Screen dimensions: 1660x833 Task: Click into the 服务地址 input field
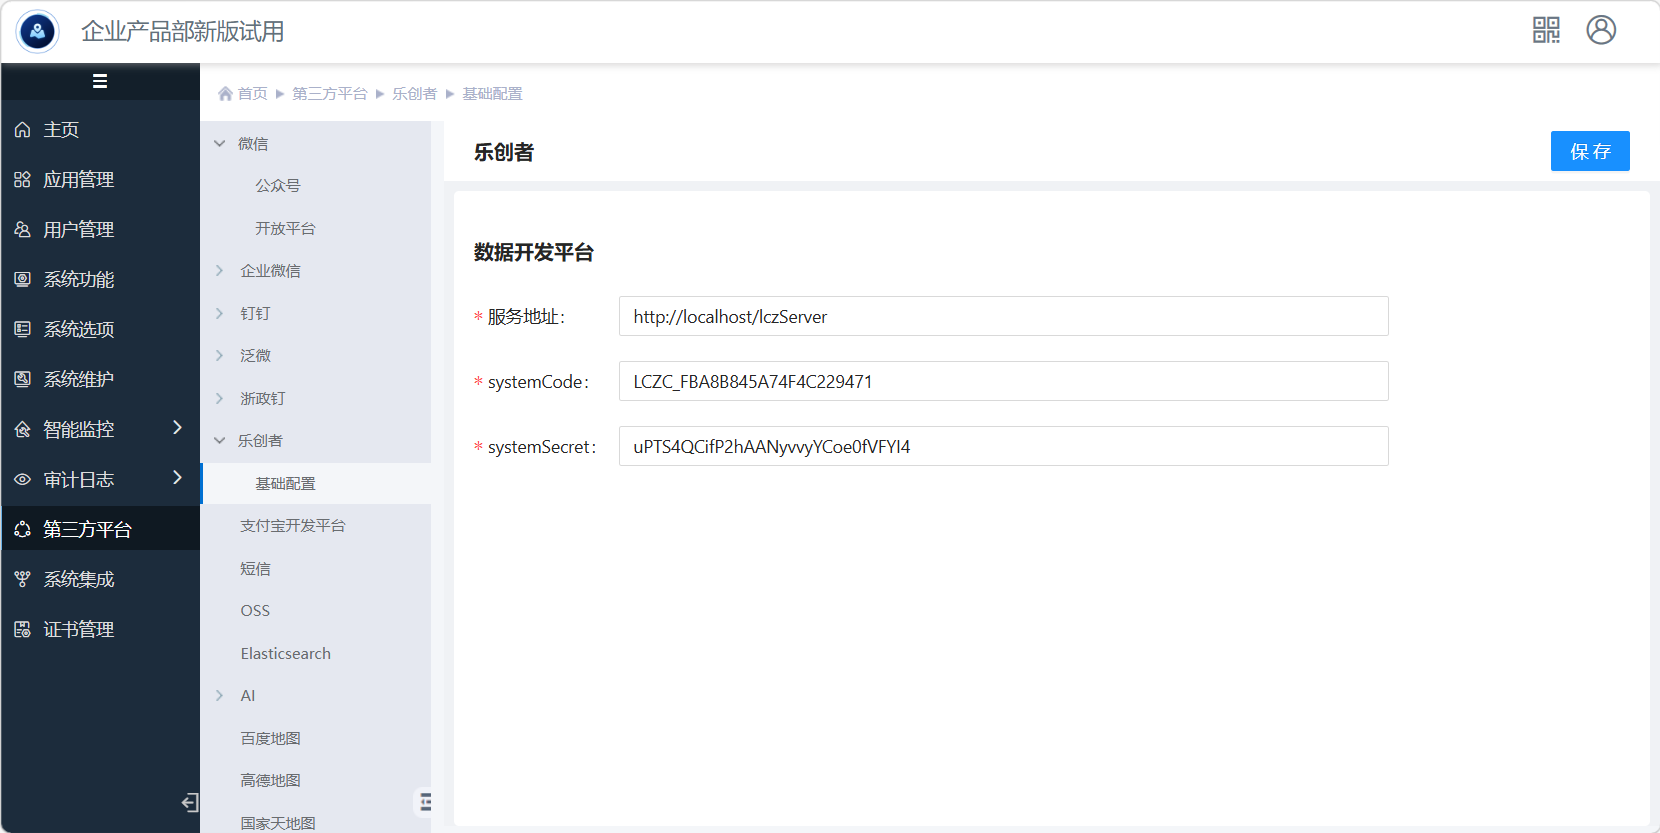[x=1003, y=316]
